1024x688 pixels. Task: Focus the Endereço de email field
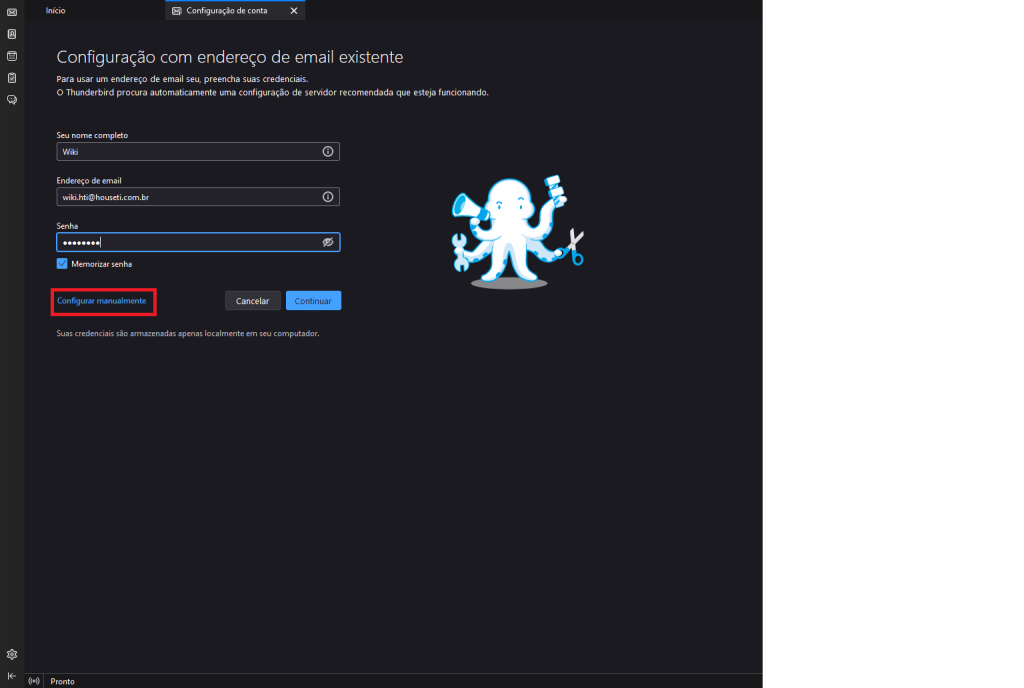[198, 196]
